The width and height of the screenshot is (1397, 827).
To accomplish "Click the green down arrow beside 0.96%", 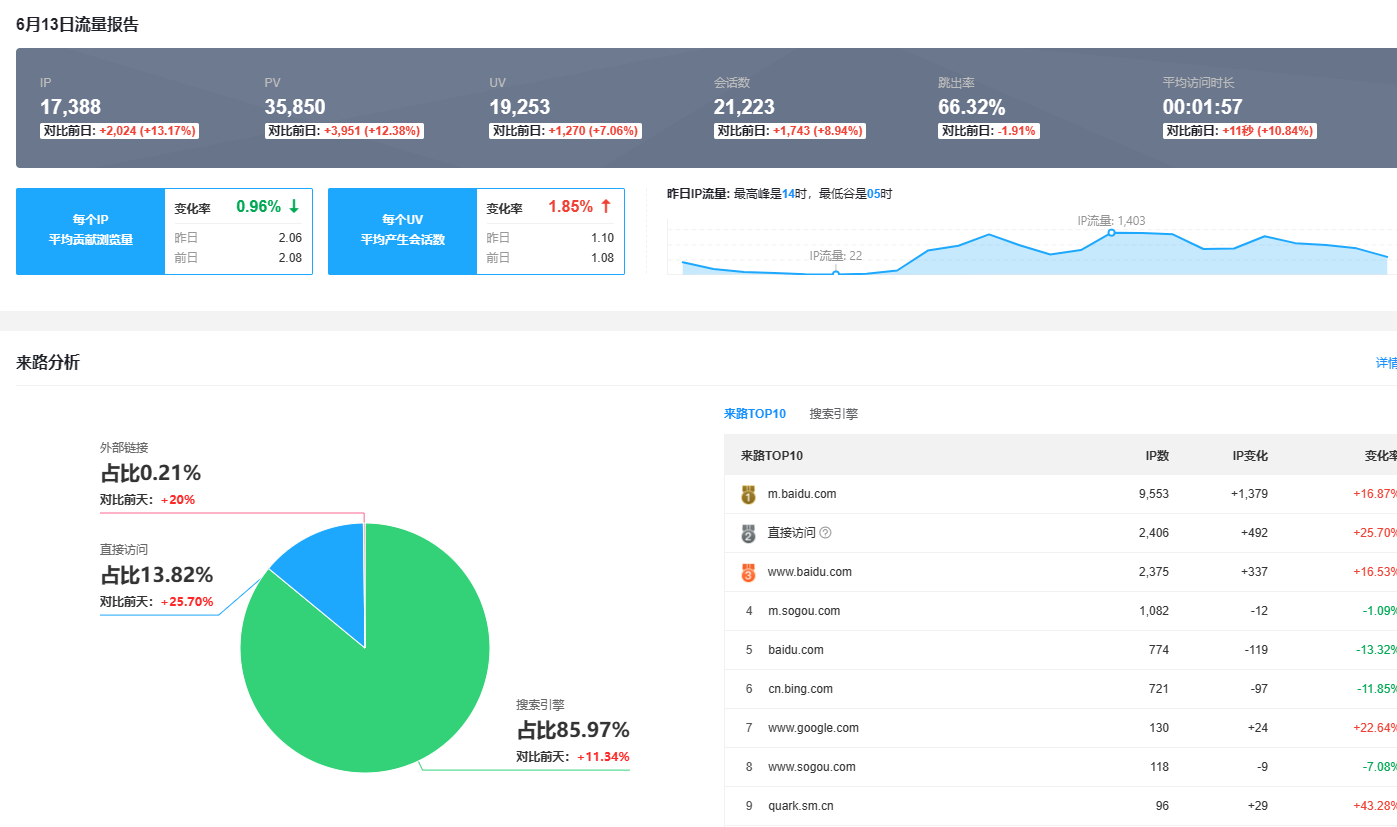I will [x=293, y=207].
